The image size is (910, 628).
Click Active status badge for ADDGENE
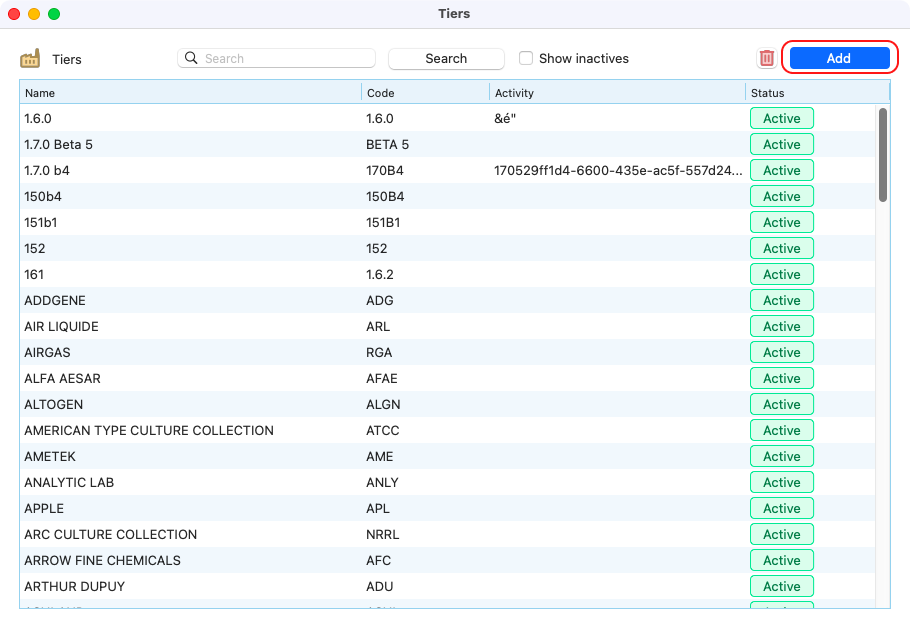pyautogui.click(x=782, y=301)
